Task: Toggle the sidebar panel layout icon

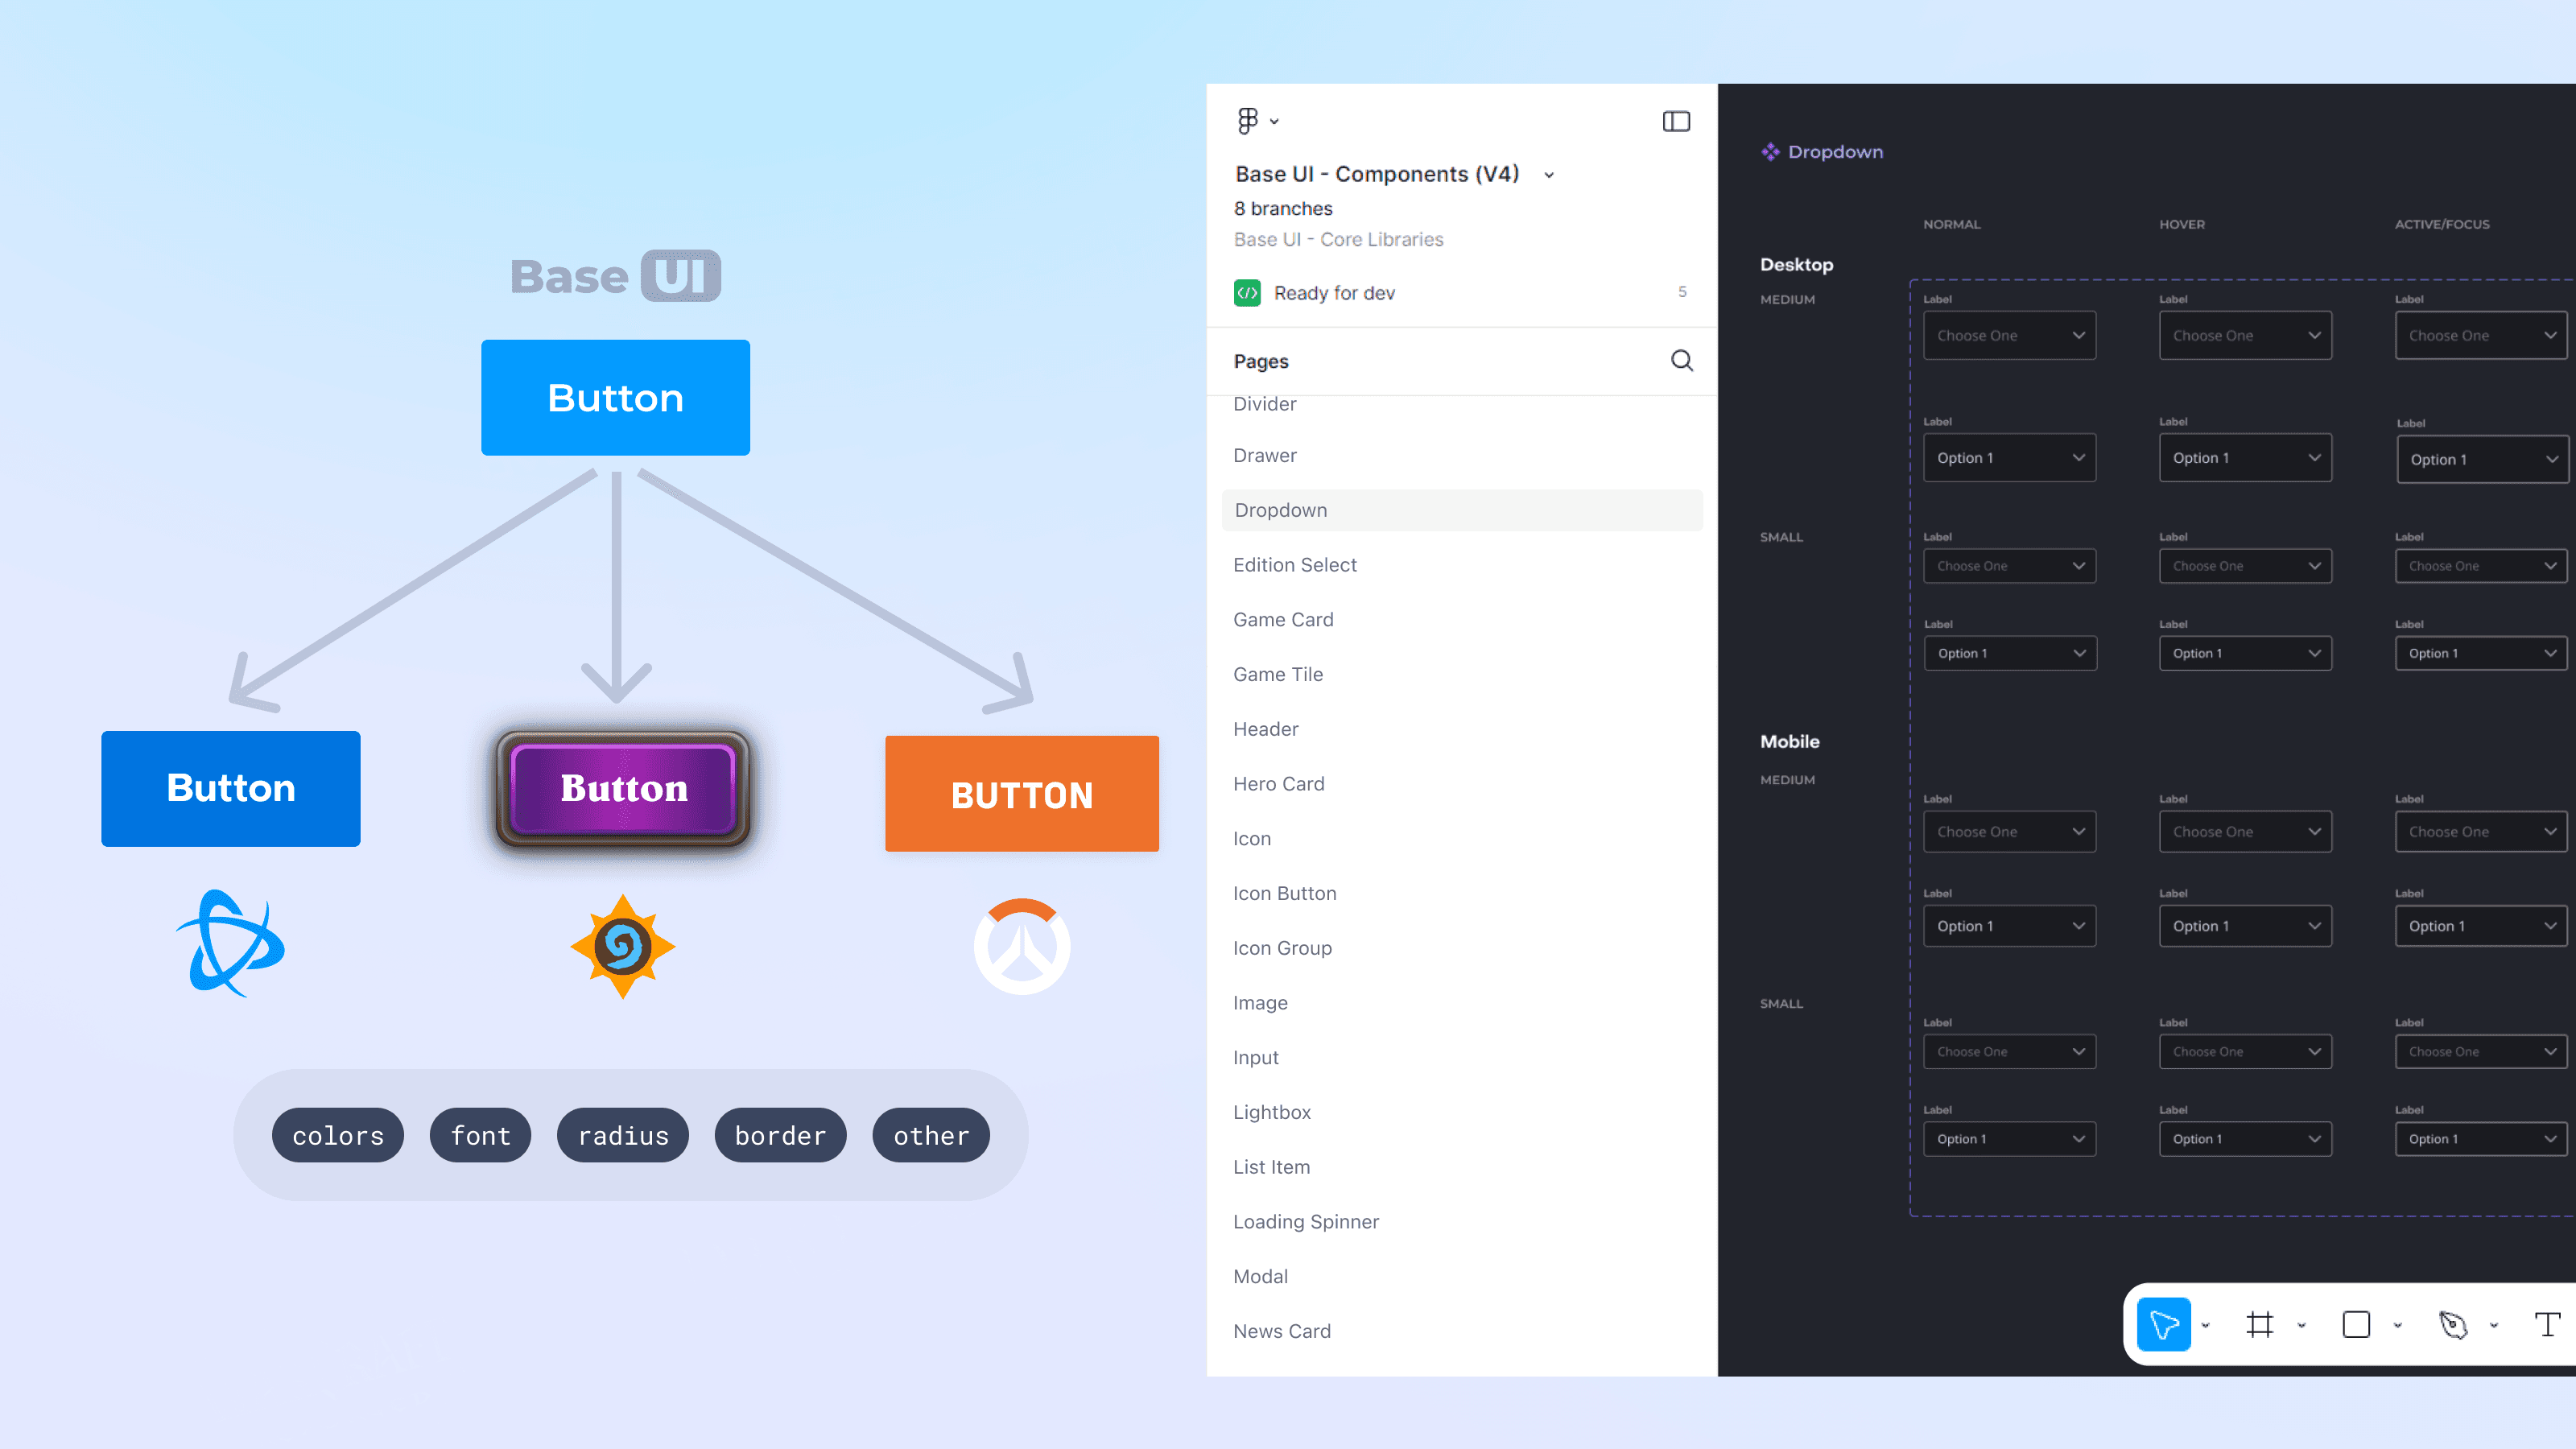Action: click(1676, 121)
